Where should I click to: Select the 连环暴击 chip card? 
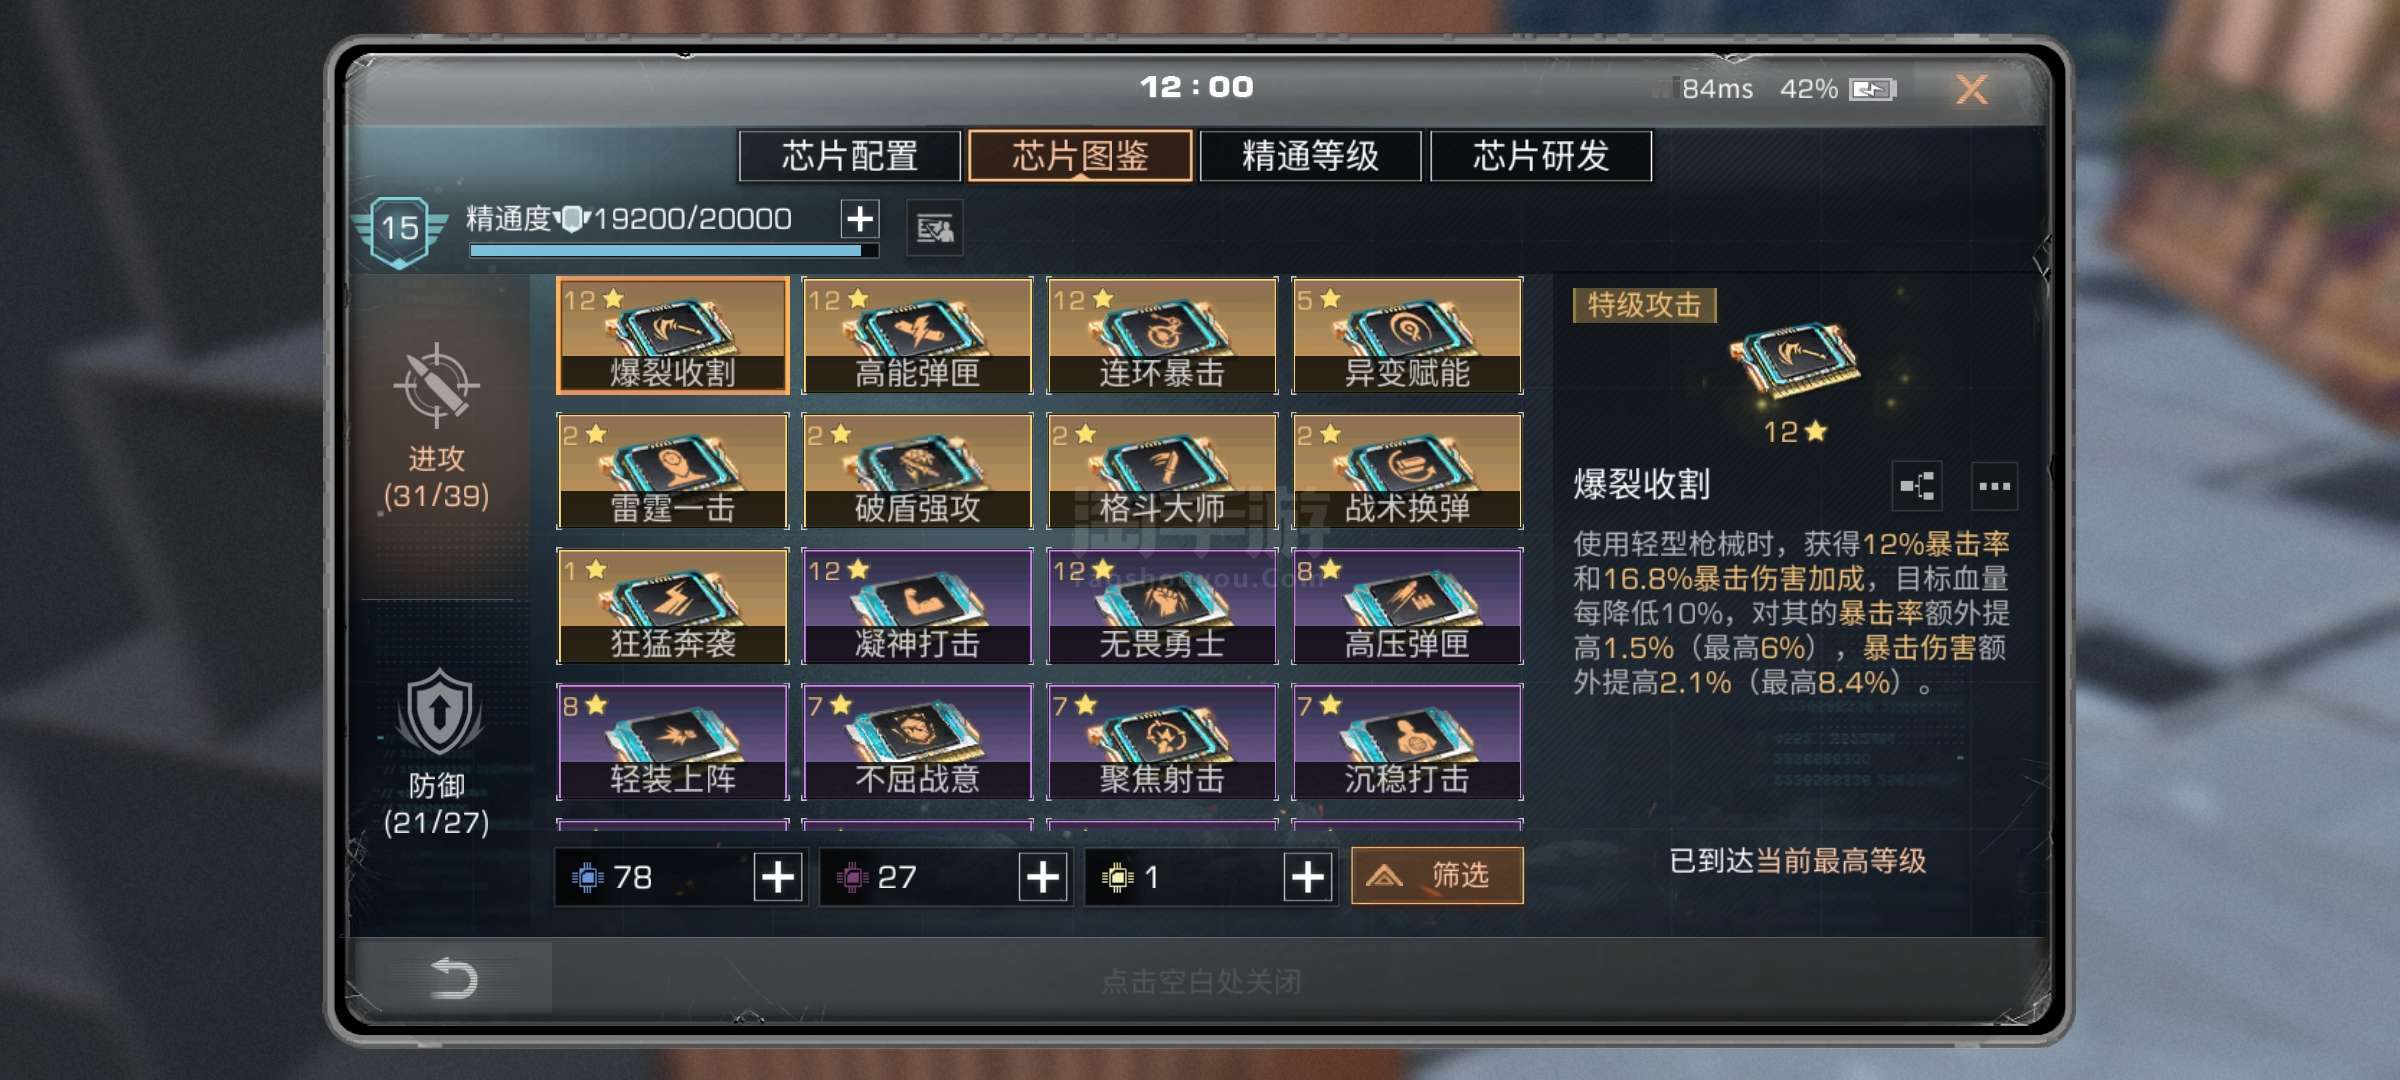pyautogui.click(x=1162, y=336)
